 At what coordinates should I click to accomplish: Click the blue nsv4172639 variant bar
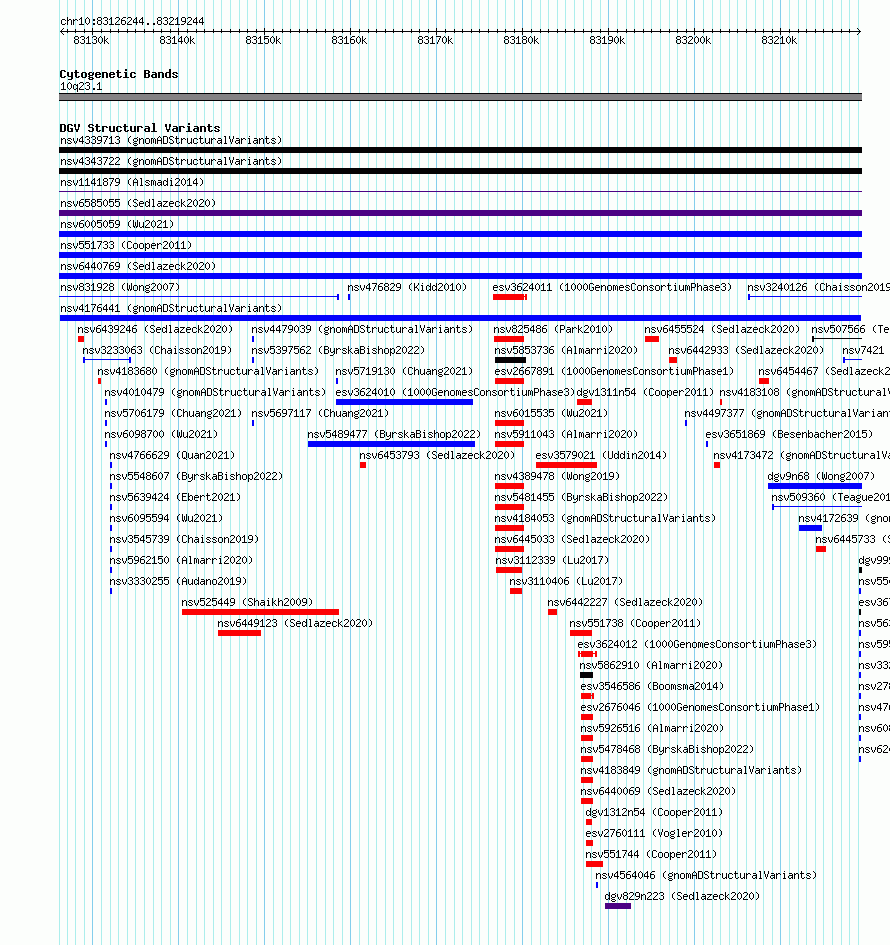[x=810, y=528]
